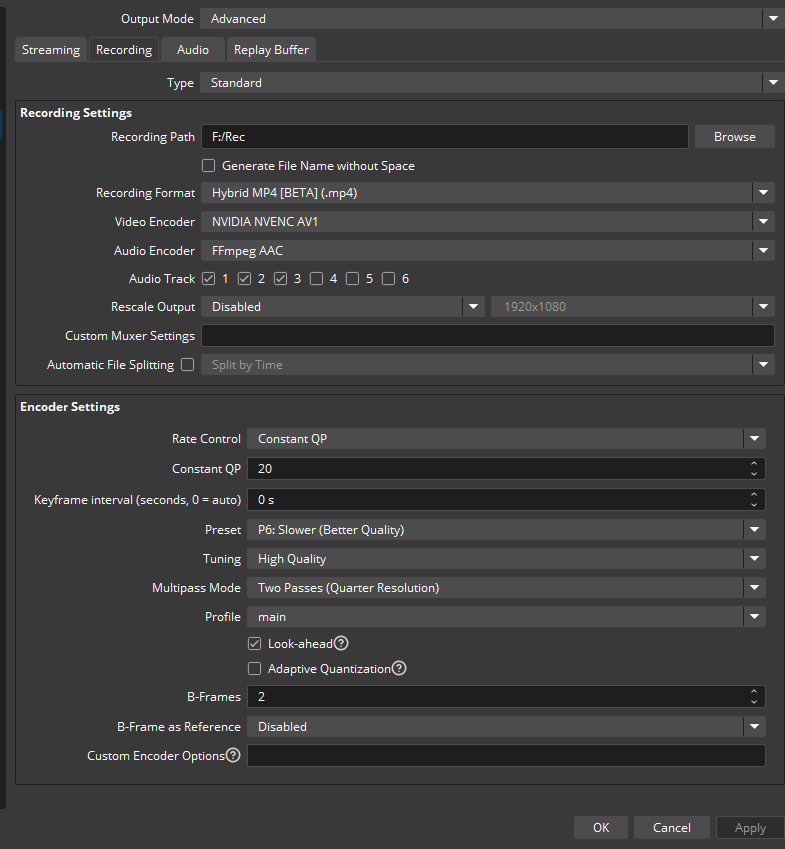Switch to the Replay Buffer tab
785x849 pixels.
271,50
